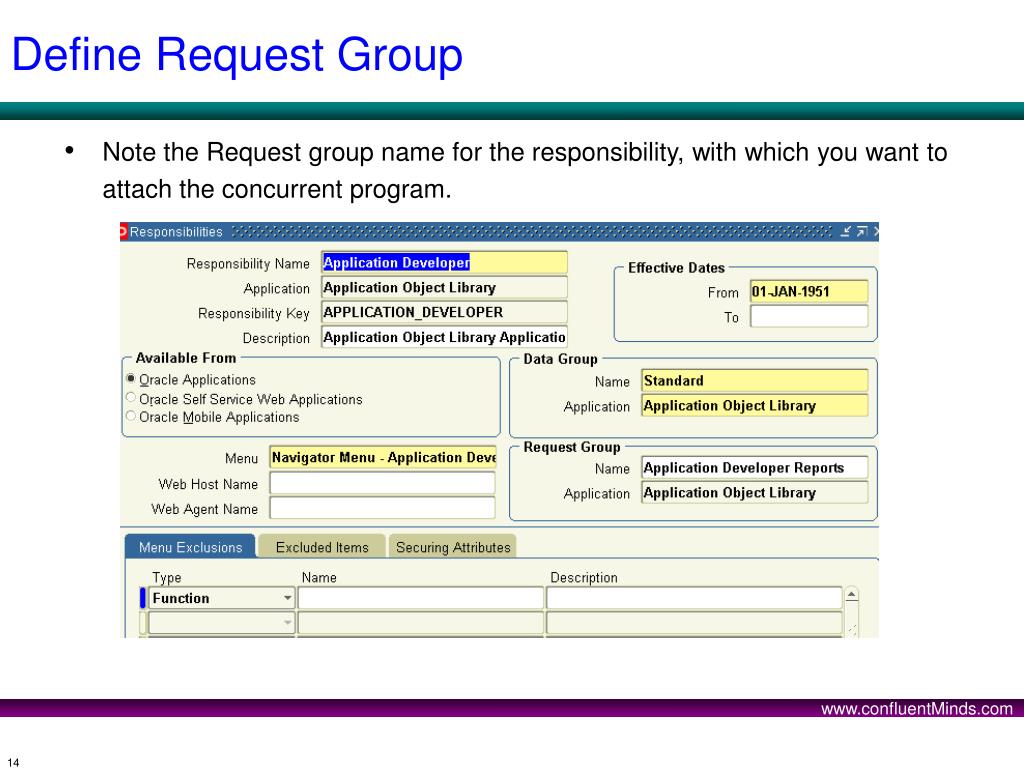1024x768 pixels.
Task: Click the Responsibilities window title text
Action: [x=176, y=232]
